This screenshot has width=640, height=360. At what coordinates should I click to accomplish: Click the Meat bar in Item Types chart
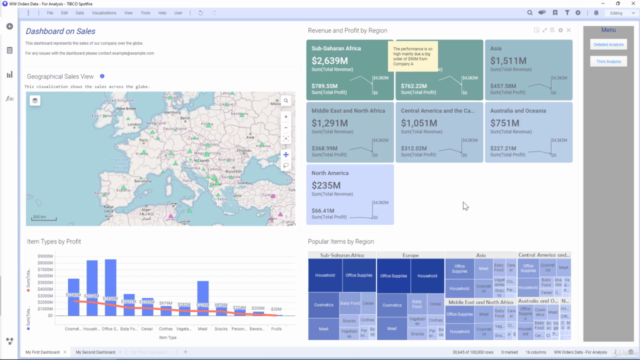203,298
